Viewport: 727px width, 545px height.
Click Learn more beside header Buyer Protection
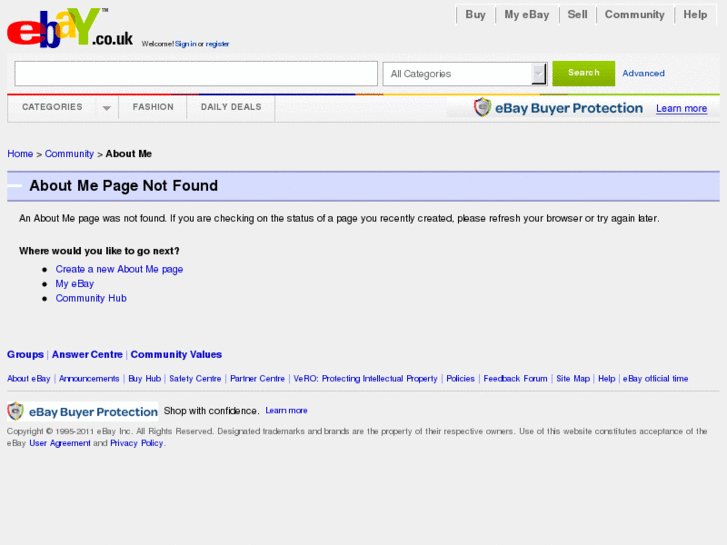click(x=681, y=109)
